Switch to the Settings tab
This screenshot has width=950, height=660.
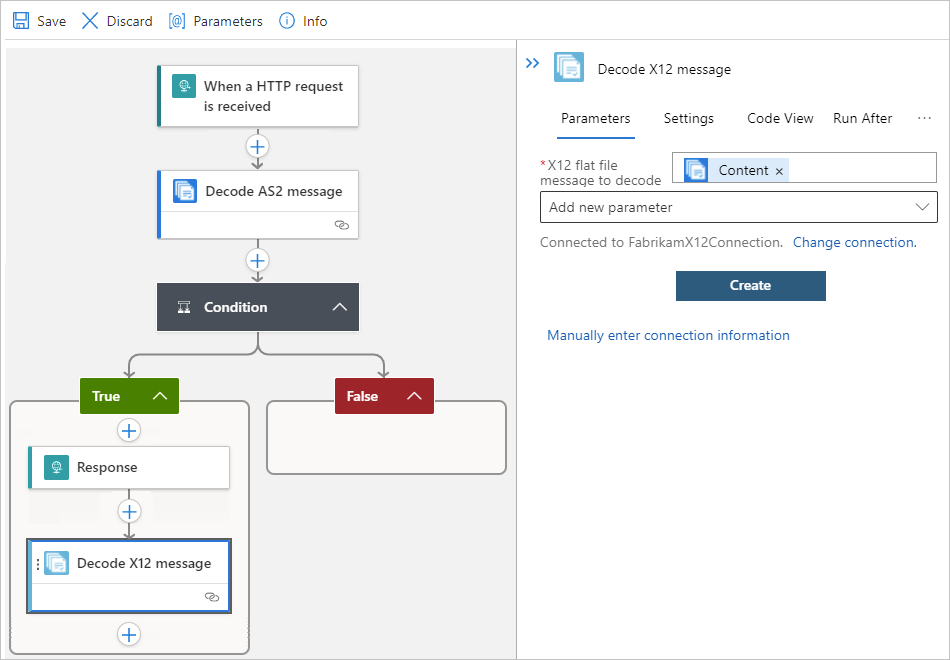(x=688, y=118)
